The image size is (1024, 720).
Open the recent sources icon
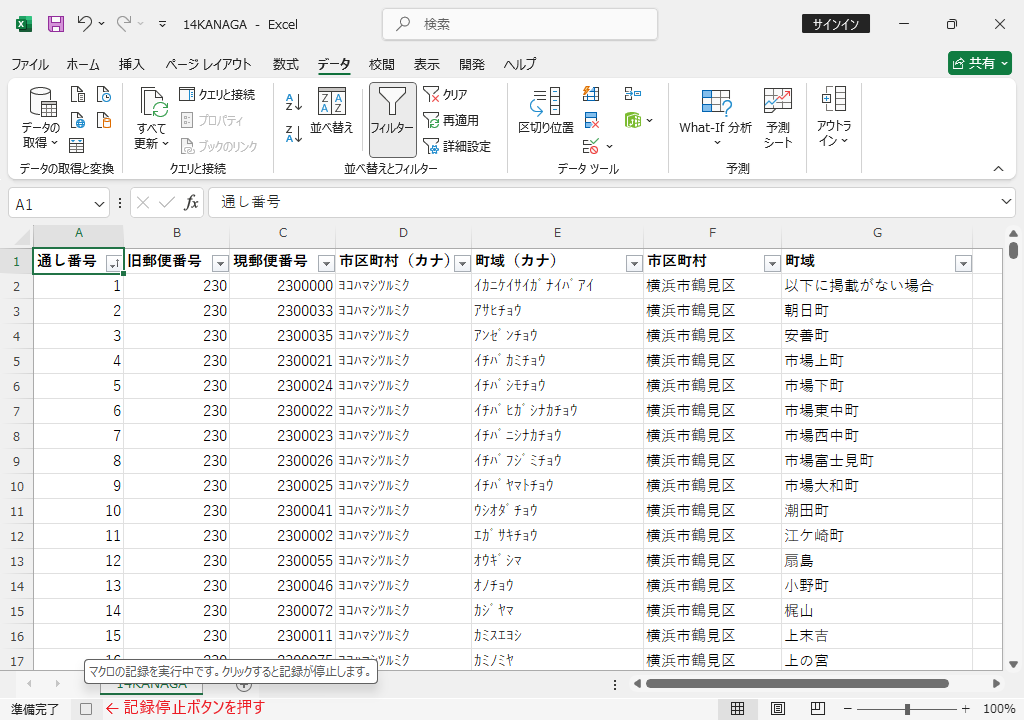104,94
